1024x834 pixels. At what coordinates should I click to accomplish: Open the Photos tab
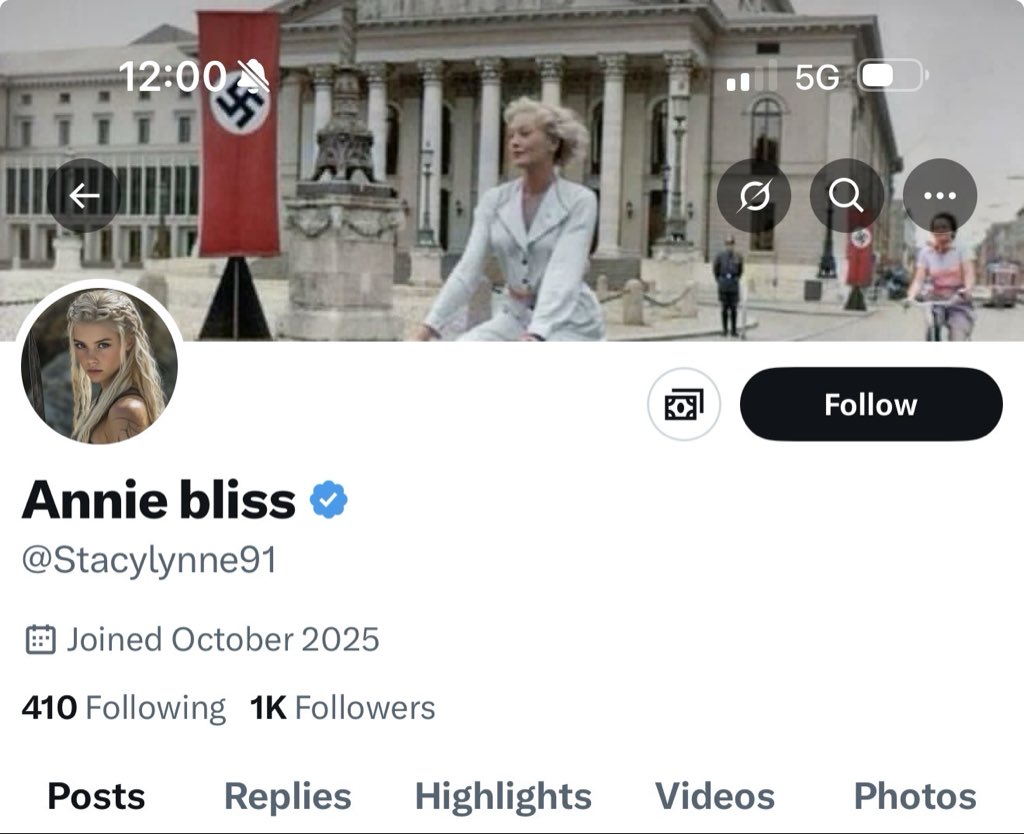[x=914, y=797]
